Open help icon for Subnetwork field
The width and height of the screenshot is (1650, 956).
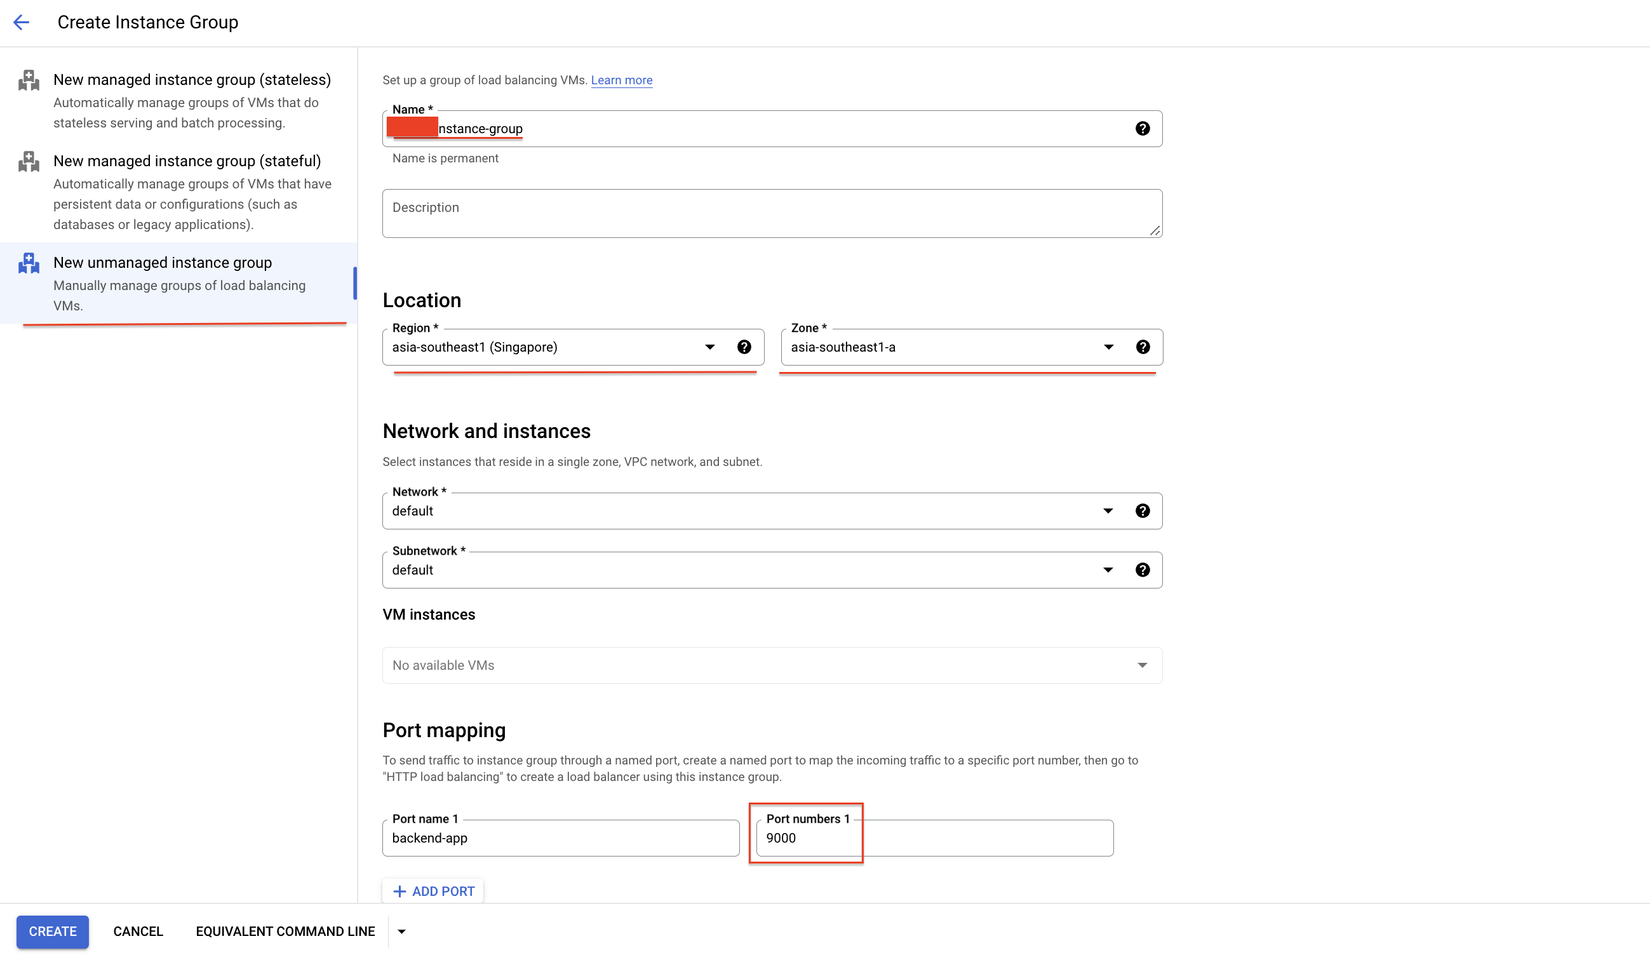pyautogui.click(x=1142, y=570)
